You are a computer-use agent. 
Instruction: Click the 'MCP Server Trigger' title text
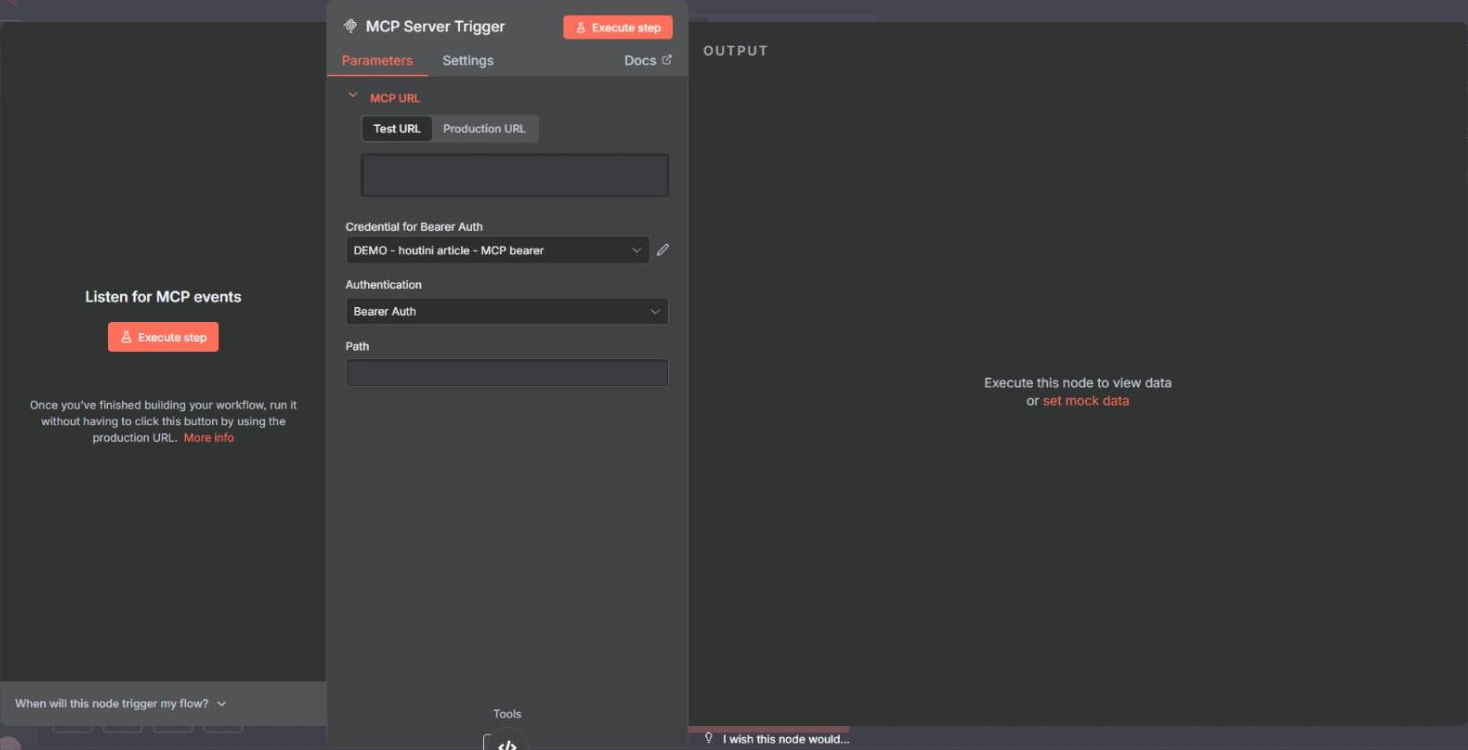point(436,27)
